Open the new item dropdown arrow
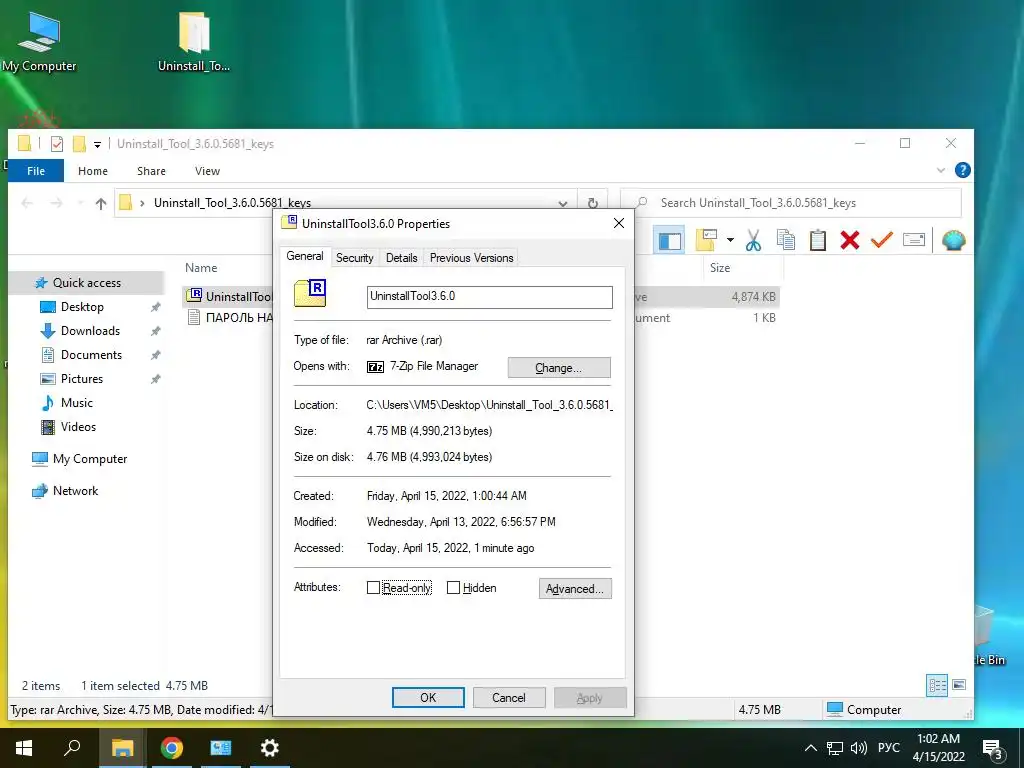Screen dimensions: 1024x768 click(x=730, y=240)
